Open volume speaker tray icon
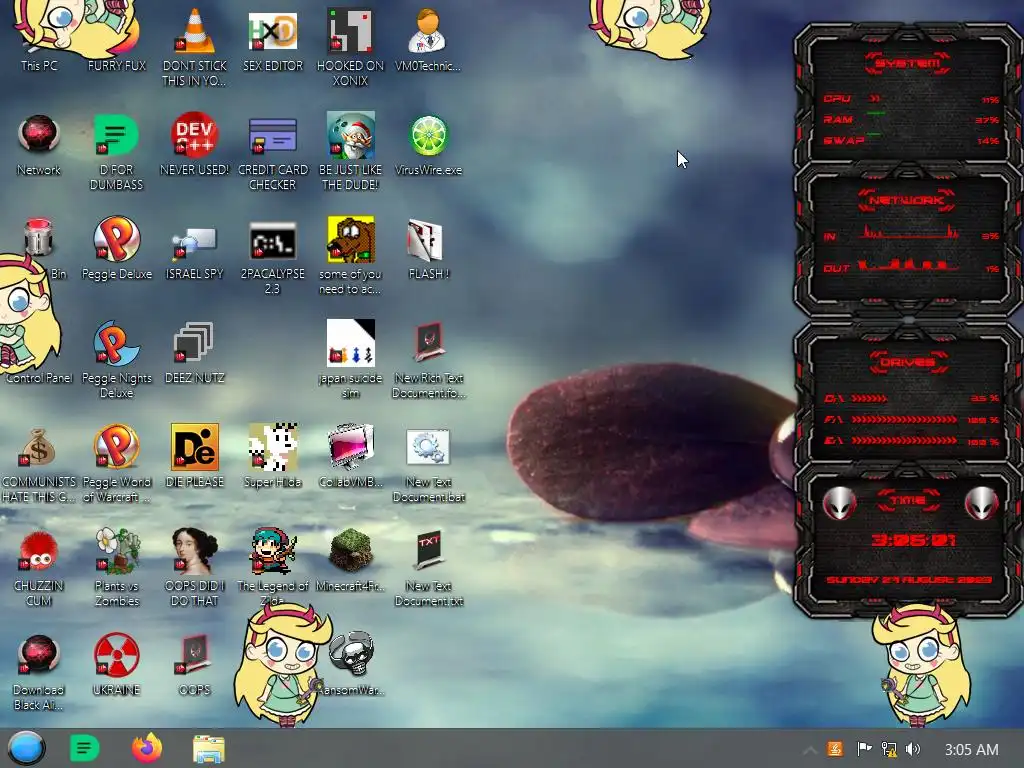Image resolution: width=1024 pixels, height=768 pixels. click(x=913, y=749)
